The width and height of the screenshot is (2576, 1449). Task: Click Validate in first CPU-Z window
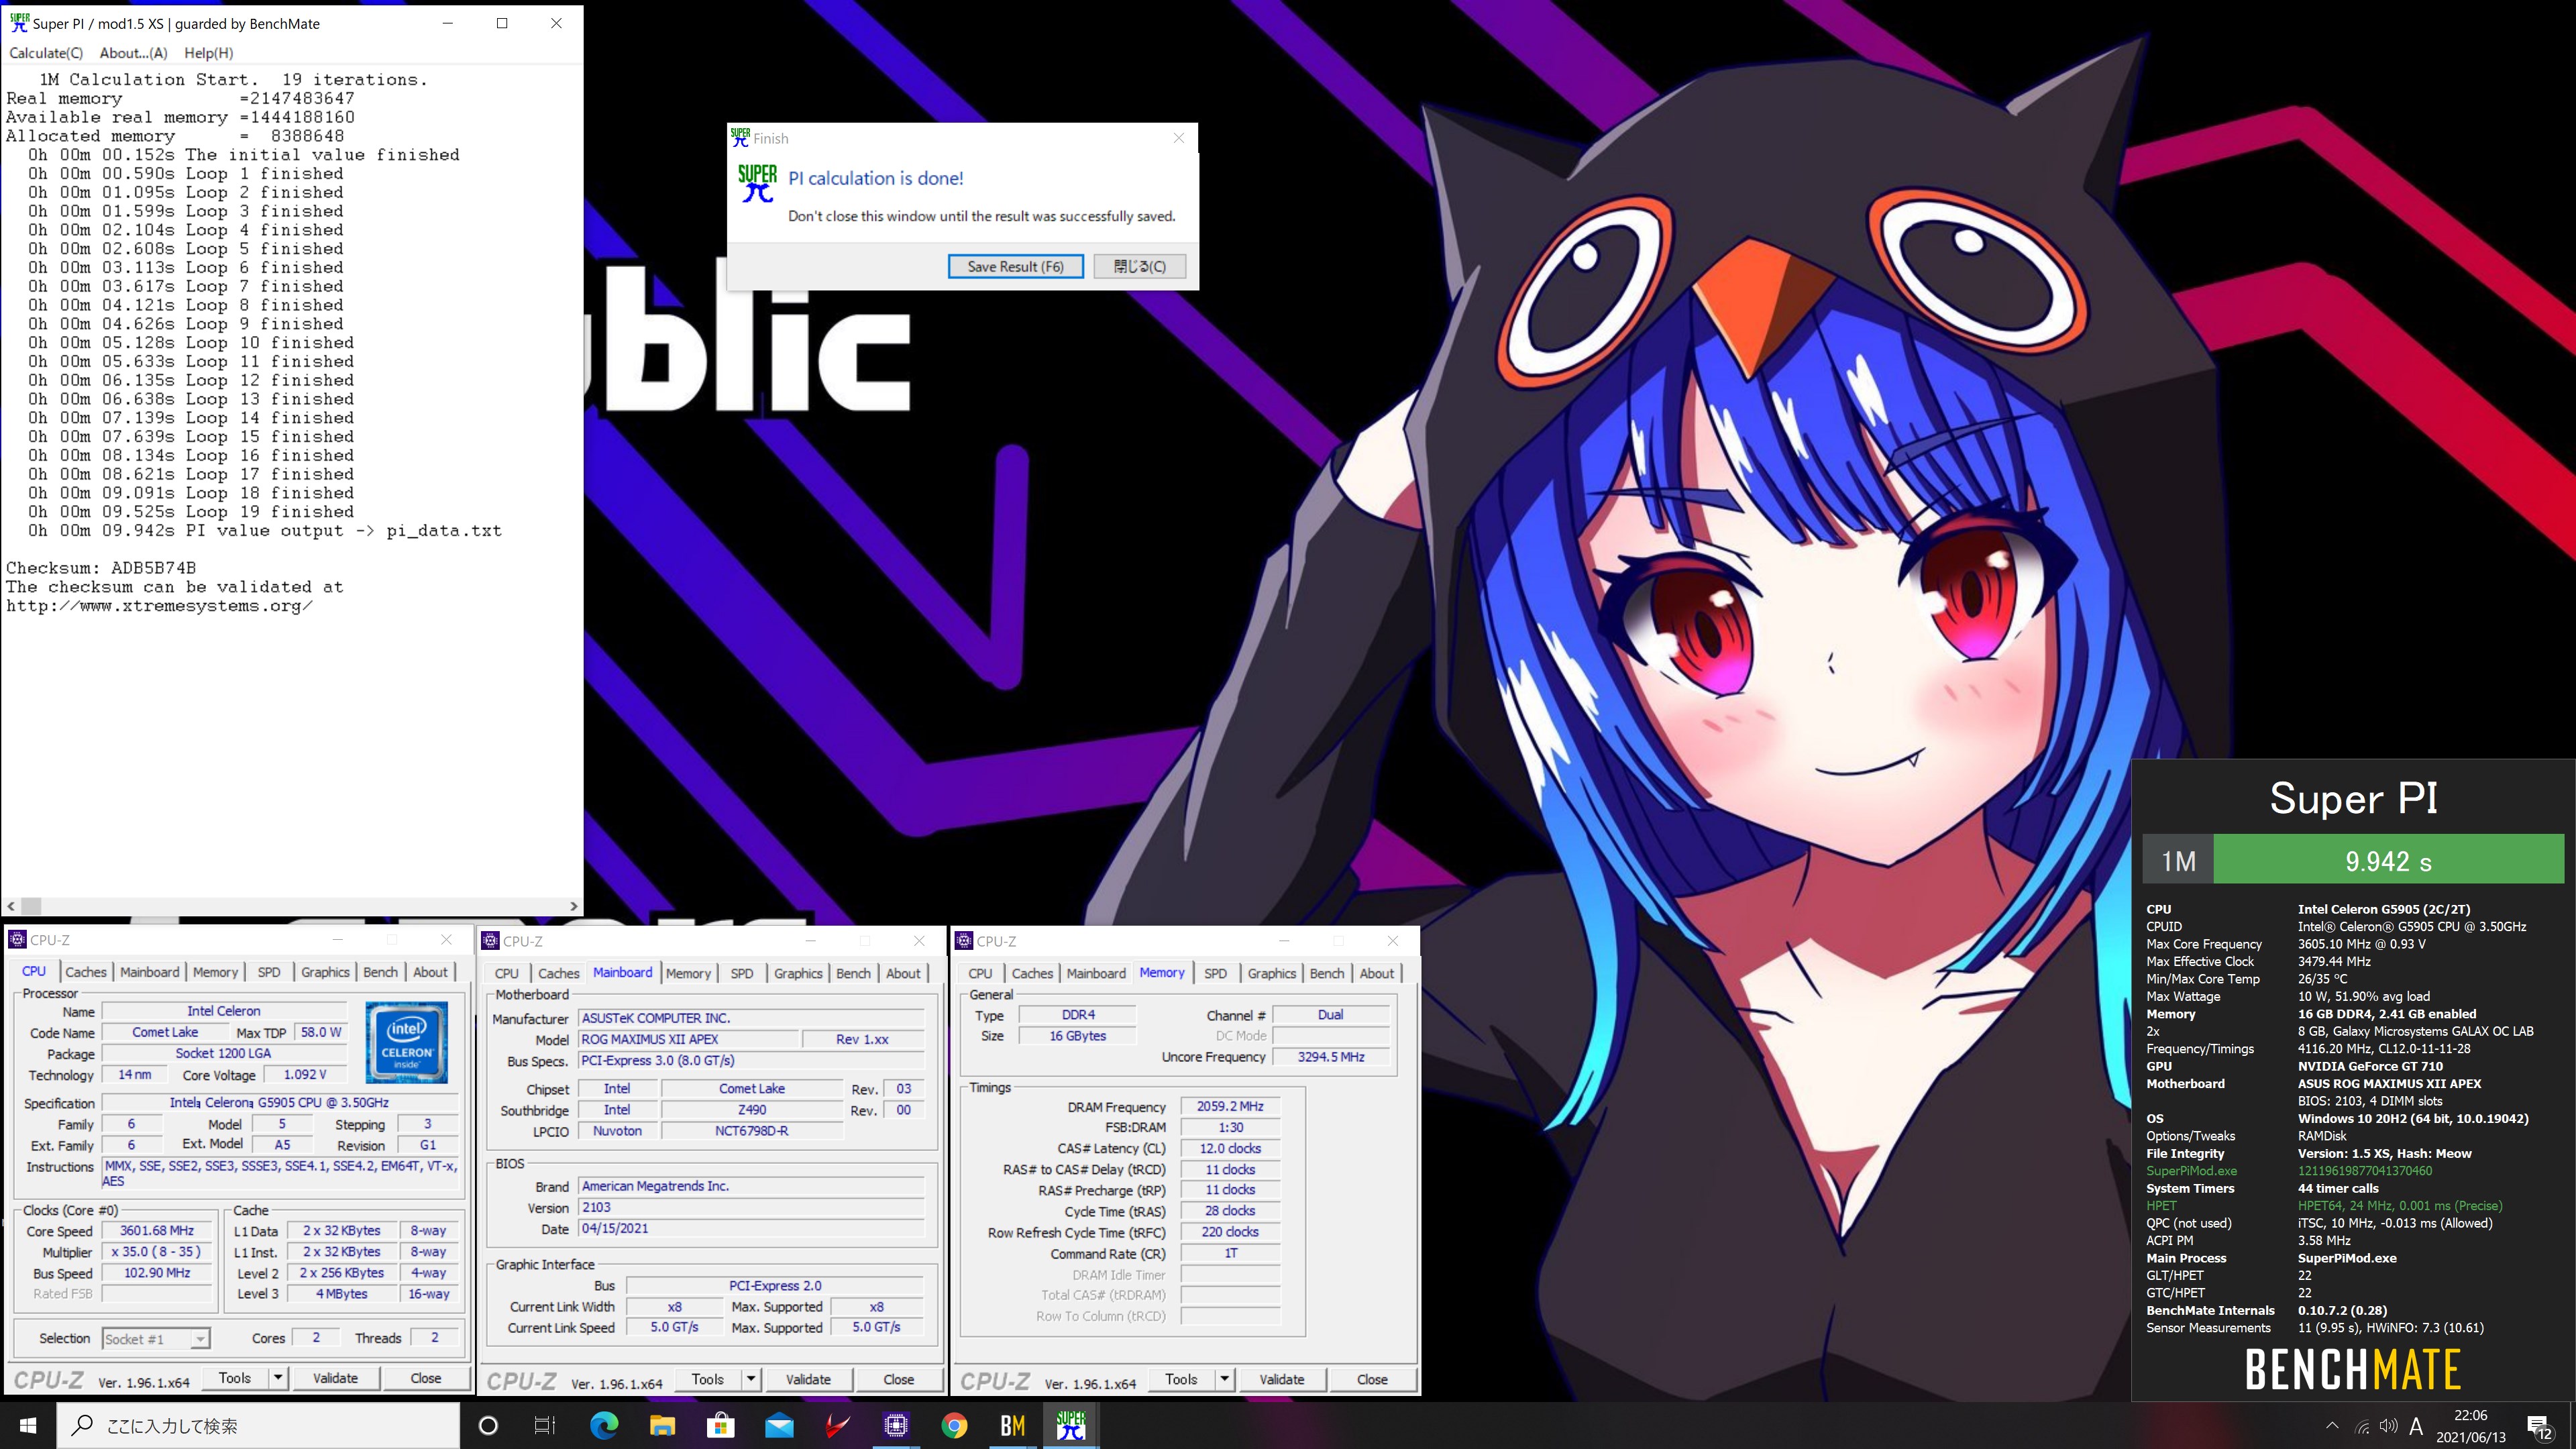click(335, 1378)
